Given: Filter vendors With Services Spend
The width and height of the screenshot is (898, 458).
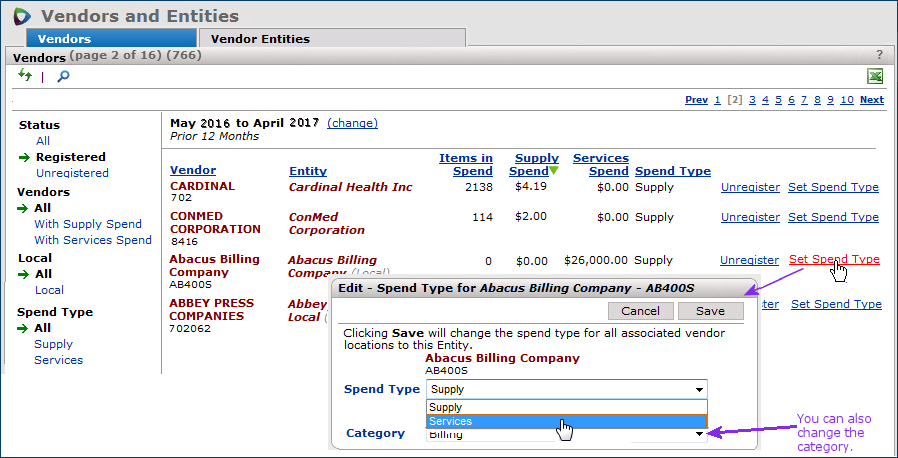Looking at the screenshot, I should [x=93, y=240].
